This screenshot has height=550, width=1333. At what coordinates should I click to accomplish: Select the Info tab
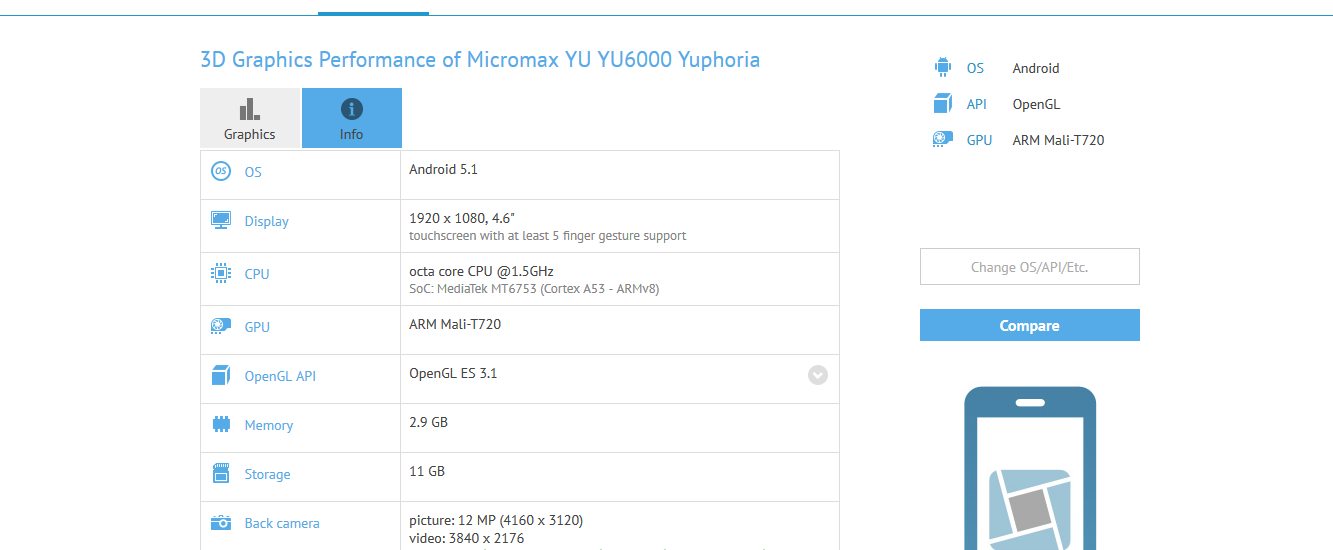[x=351, y=118]
